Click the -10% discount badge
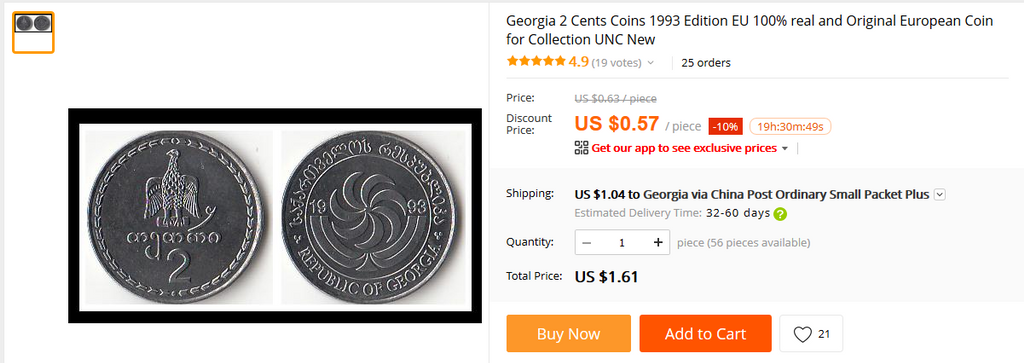Image resolution: width=1024 pixels, height=363 pixels. pos(726,126)
